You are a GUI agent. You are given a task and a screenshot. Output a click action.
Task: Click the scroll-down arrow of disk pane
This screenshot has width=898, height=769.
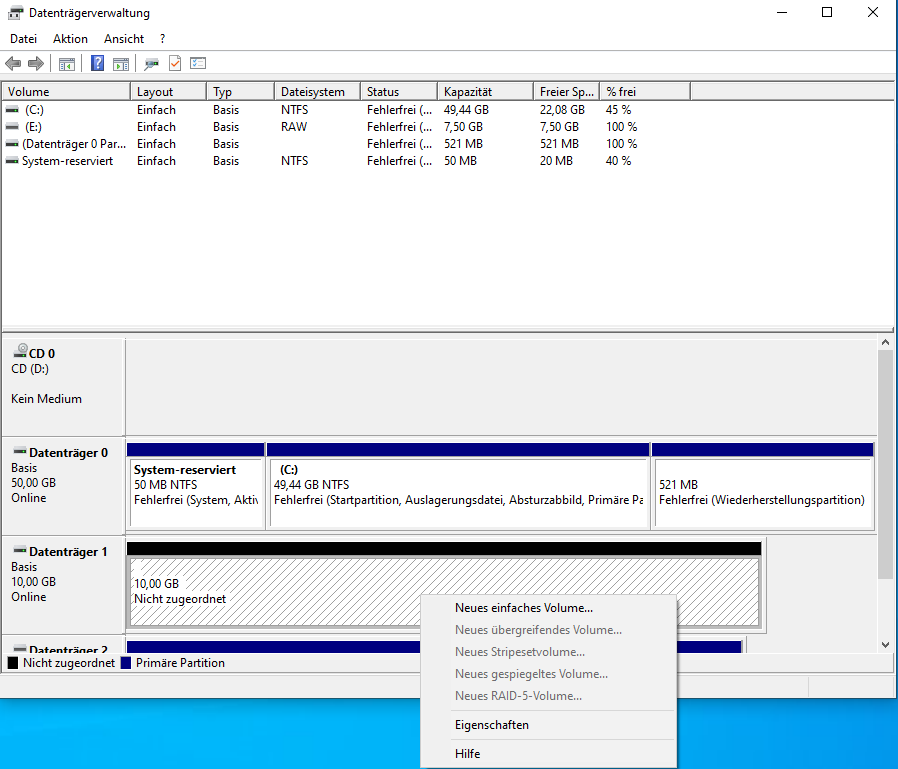tap(884, 645)
